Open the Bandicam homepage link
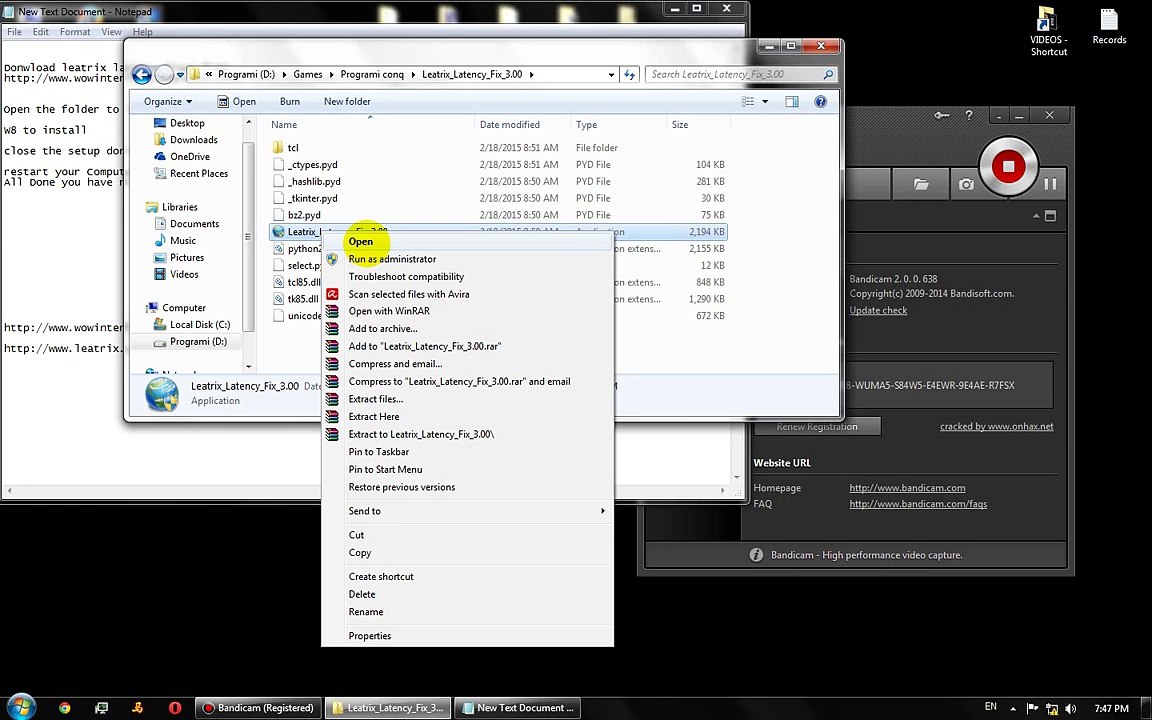Image resolution: width=1152 pixels, height=720 pixels. click(x=907, y=488)
